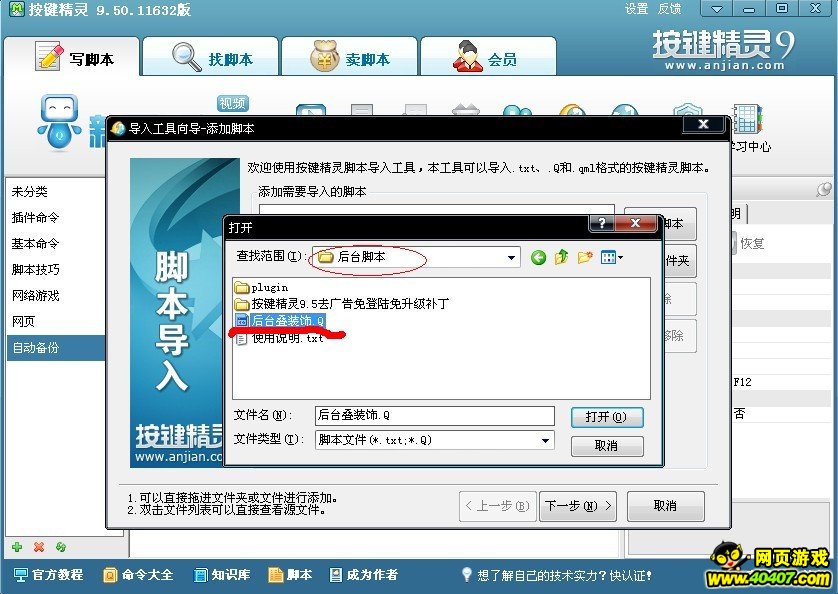
Task: Click the F12 value in right panel
Action: click(742, 382)
